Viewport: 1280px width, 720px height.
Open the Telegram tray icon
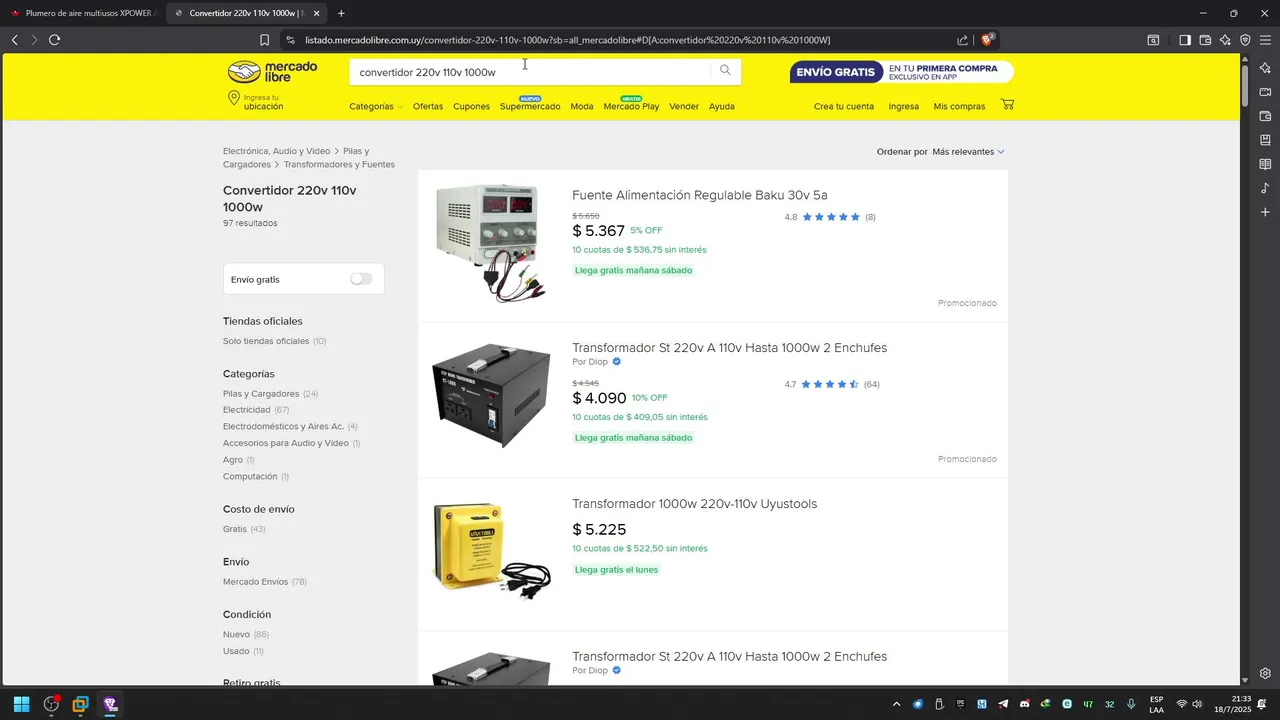[x=1003, y=704]
